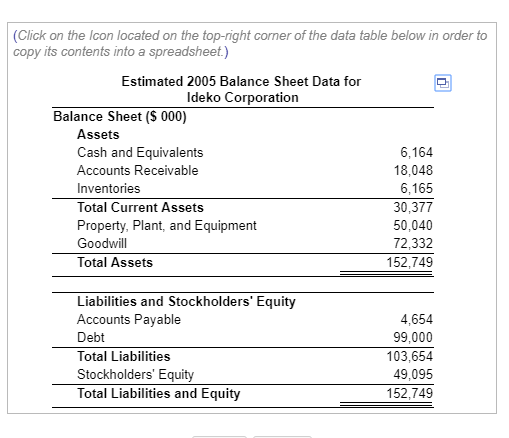This screenshot has width=509, height=438.
Task: Click the 4,654 accounts payable value
Action: [x=417, y=319]
